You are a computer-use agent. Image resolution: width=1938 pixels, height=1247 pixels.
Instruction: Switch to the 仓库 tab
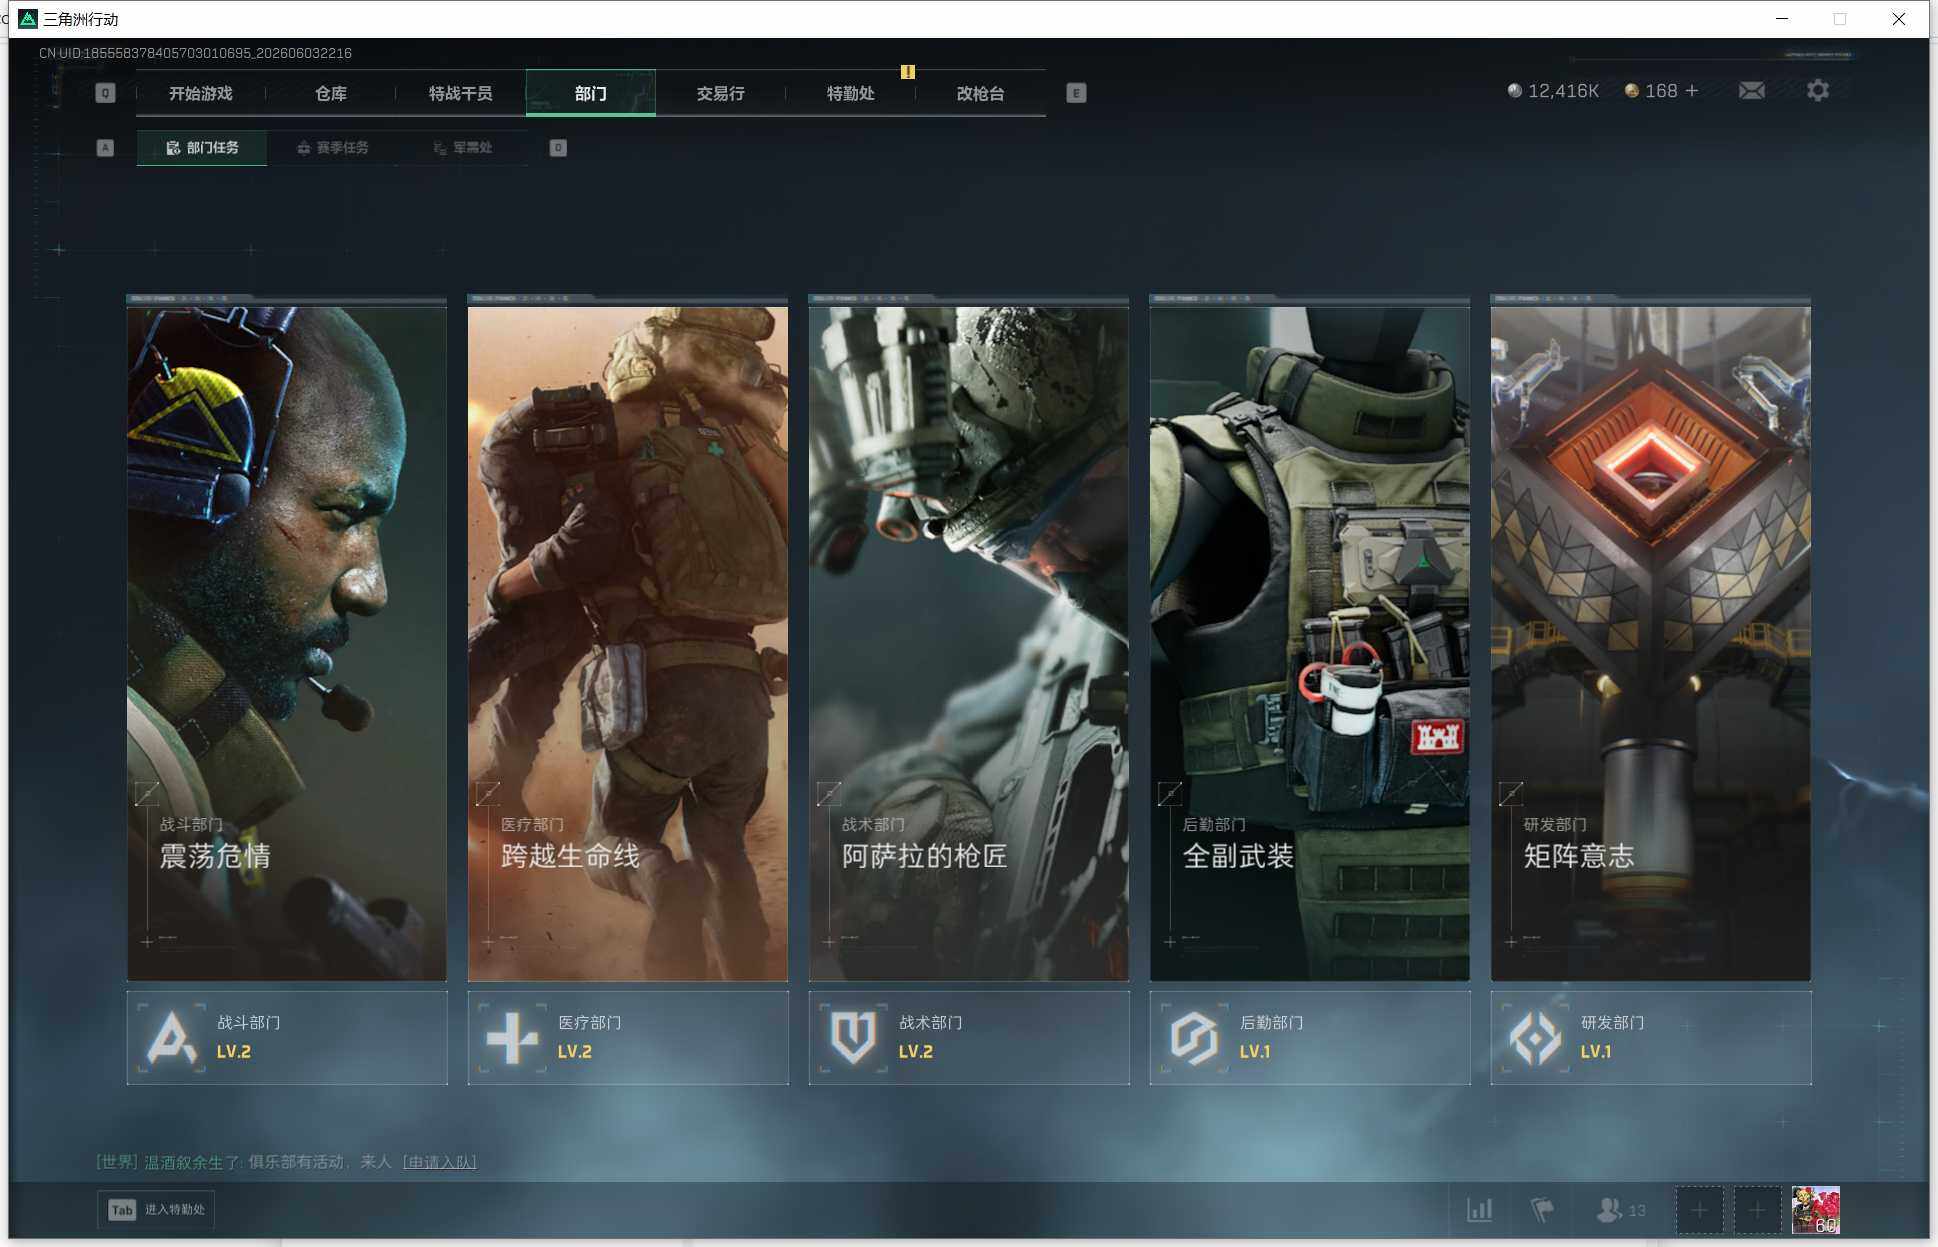coord(331,93)
